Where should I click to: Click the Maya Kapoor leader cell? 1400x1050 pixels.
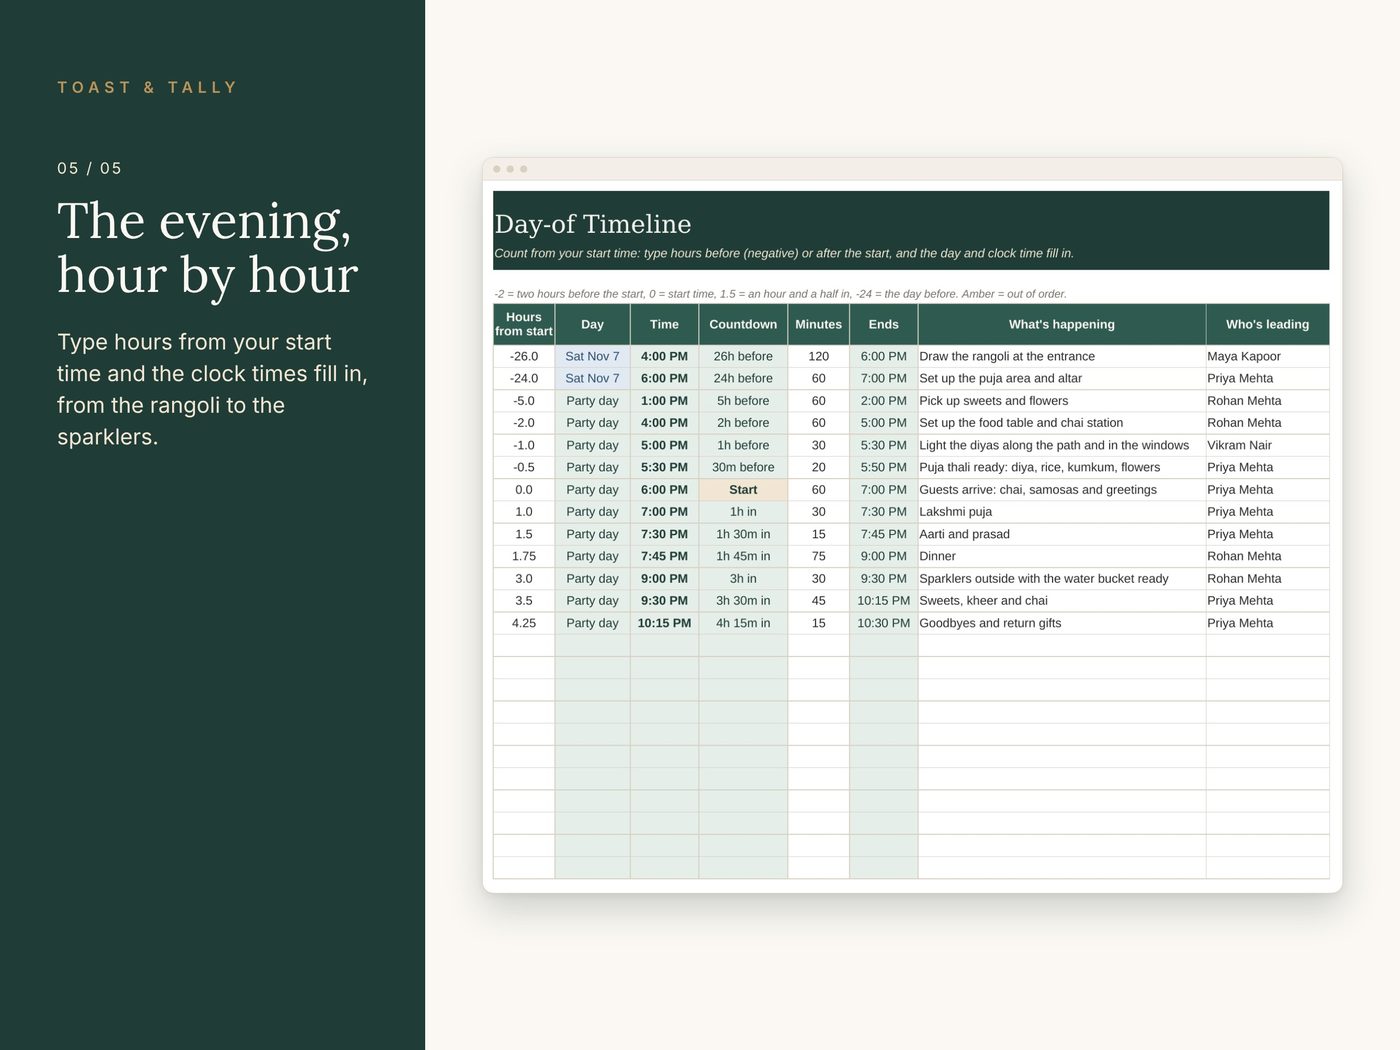[1267, 356]
